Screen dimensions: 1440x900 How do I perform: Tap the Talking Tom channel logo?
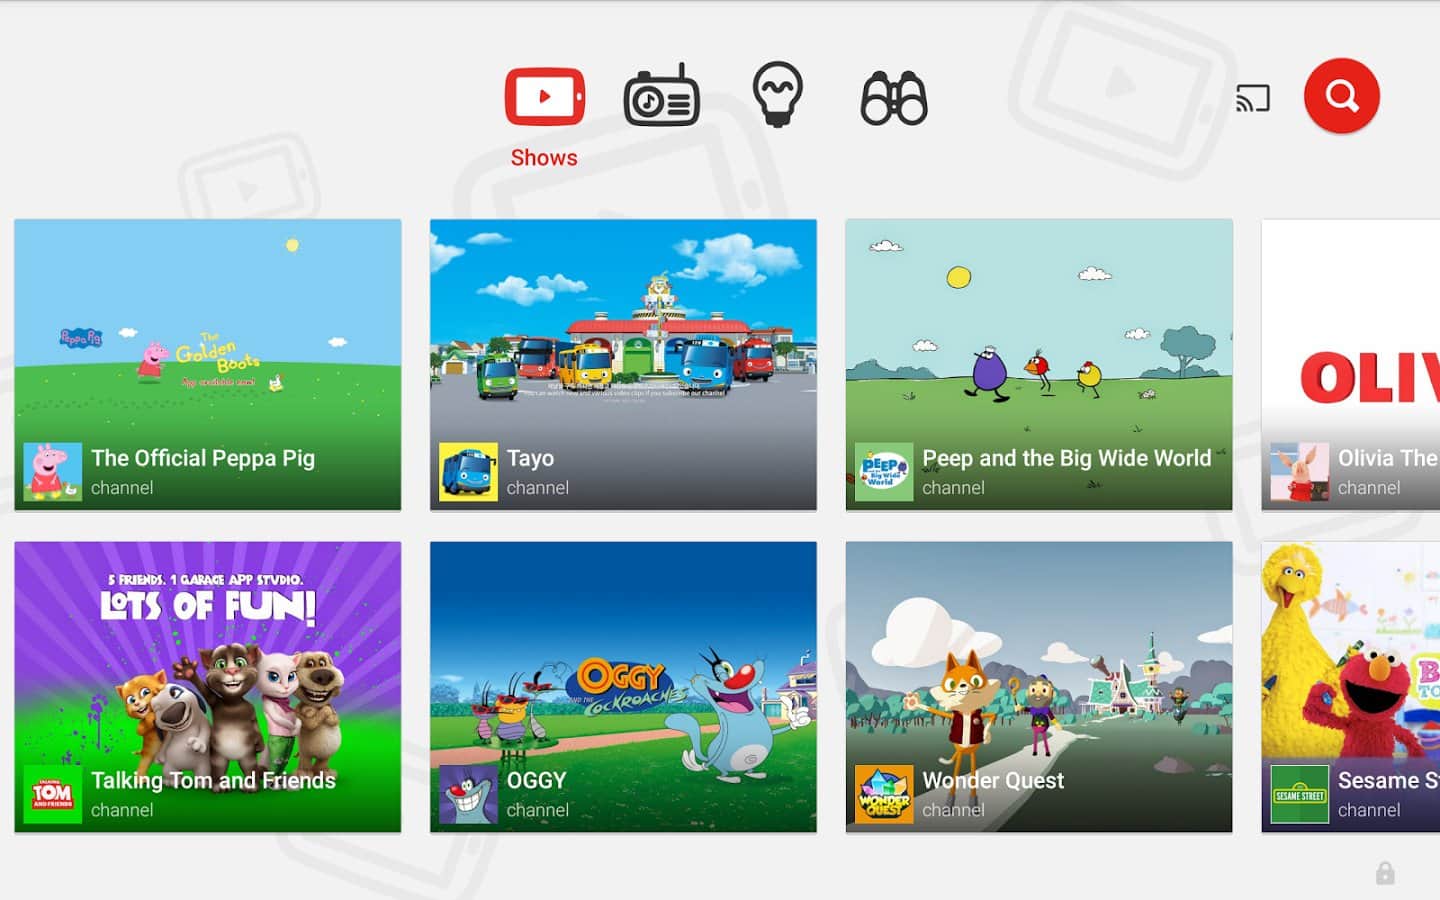pyautogui.click(x=53, y=794)
